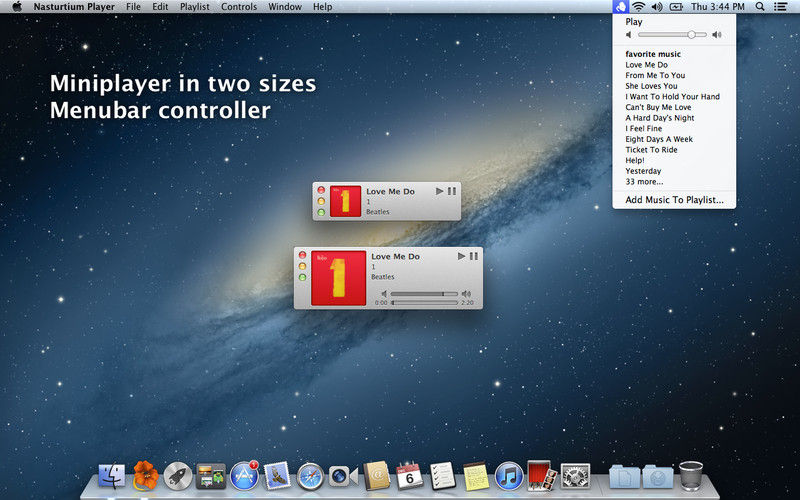The width and height of the screenshot is (800, 500).
Task: Open Contacts address book in Dock
Action: (x=377, y=476)
